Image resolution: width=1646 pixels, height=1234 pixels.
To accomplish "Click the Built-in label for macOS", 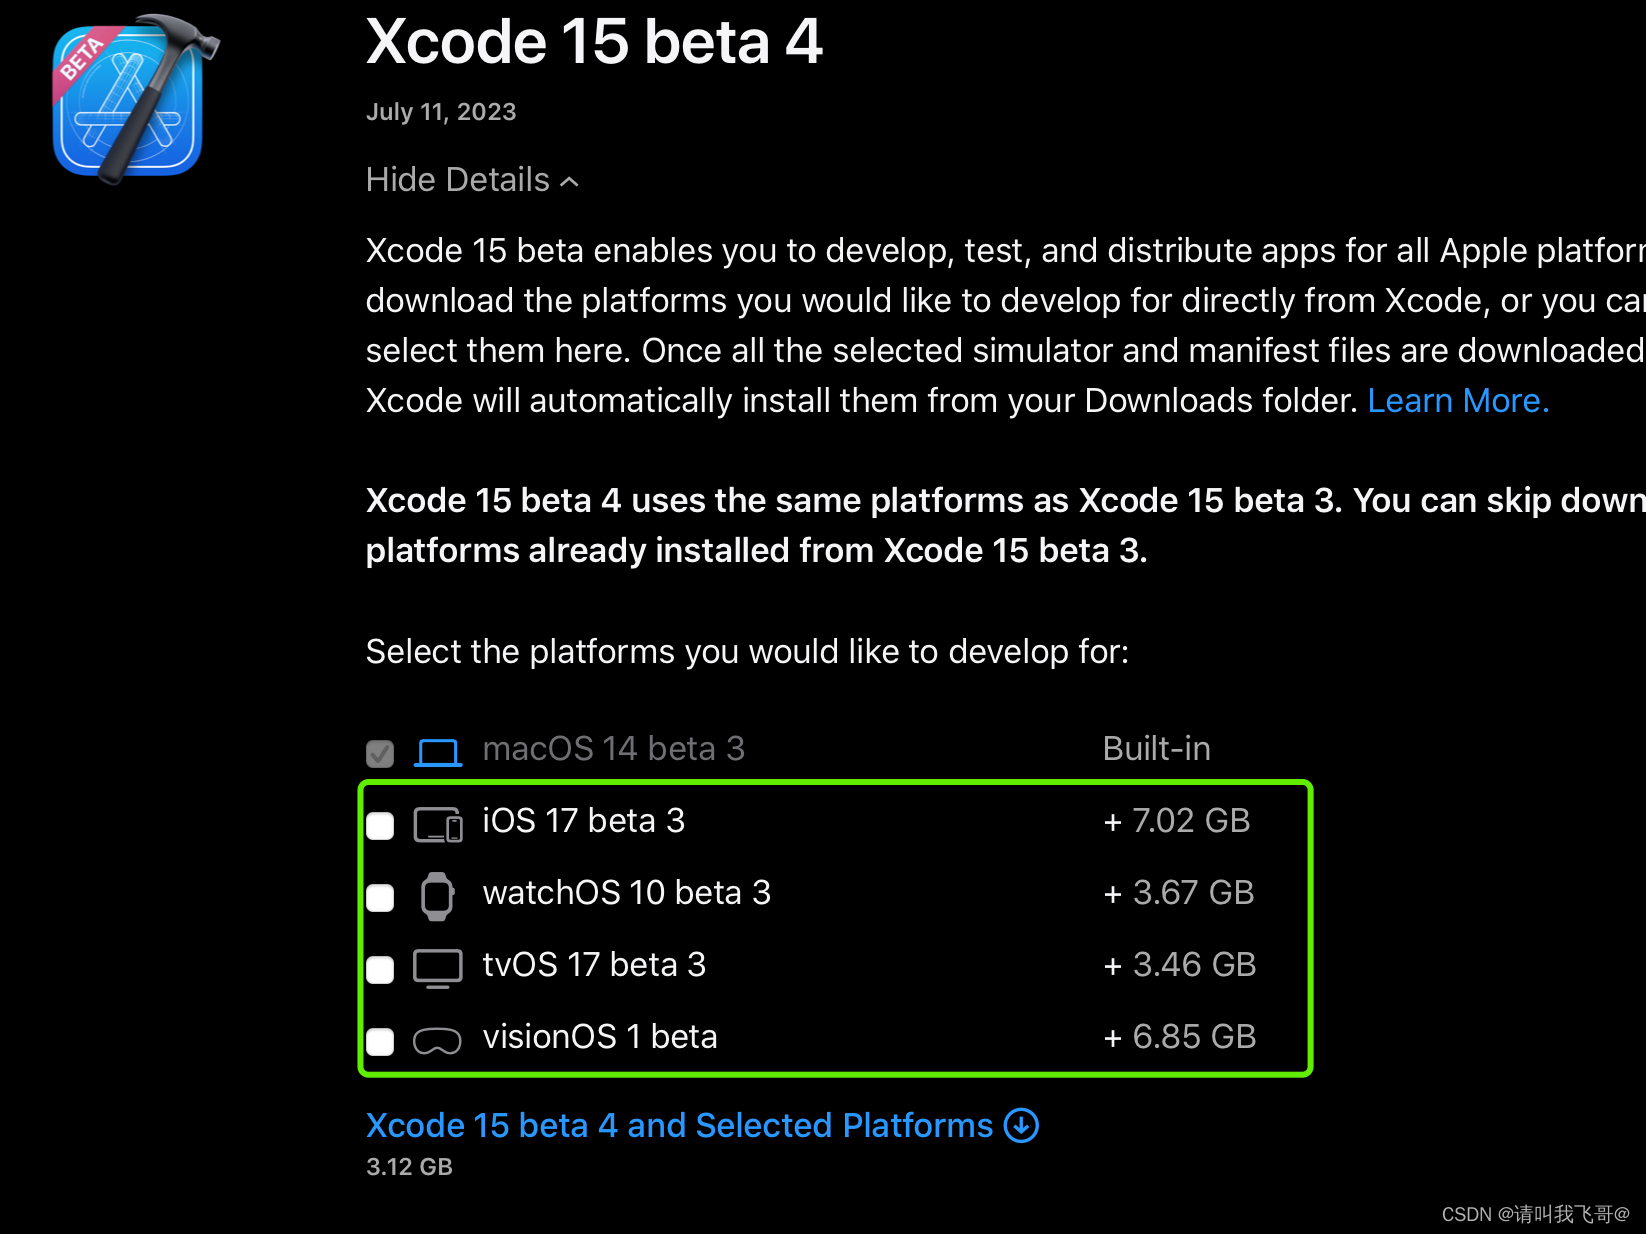I will 1156,748.
